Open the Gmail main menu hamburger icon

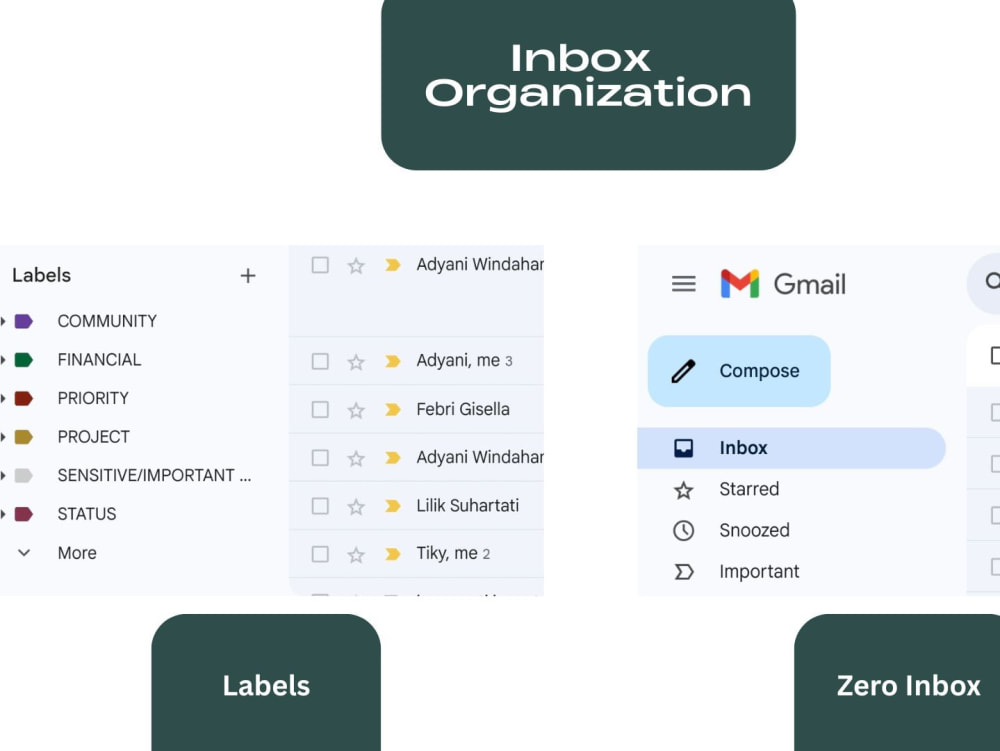pyautogui.click(x=684, y=284)
